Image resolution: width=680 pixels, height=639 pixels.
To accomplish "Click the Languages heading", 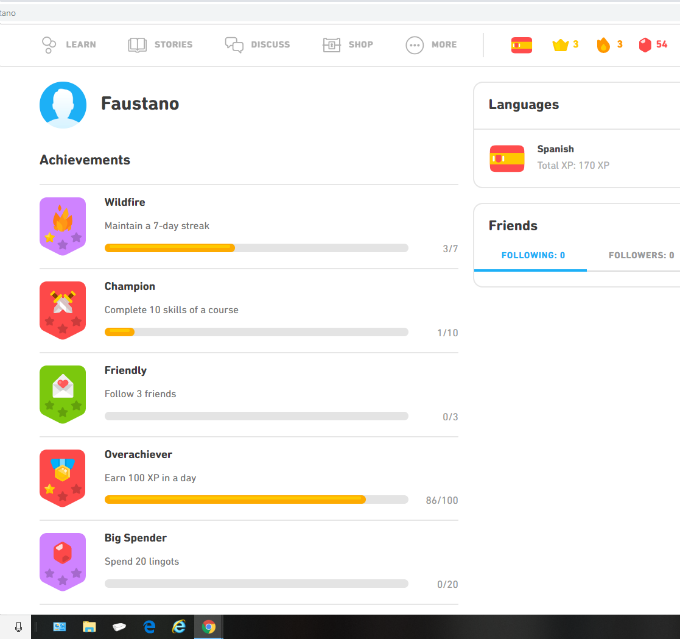I will [x=523, y=105].
